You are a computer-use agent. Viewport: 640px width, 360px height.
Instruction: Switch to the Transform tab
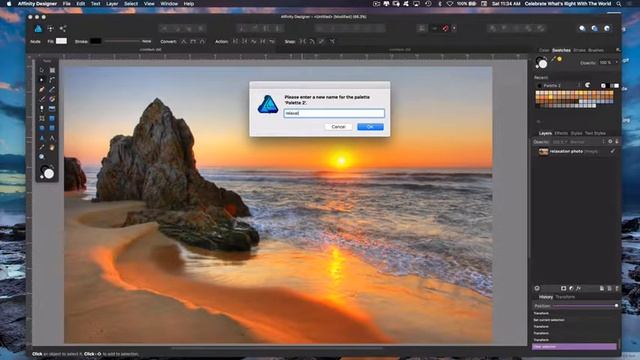click(x=565, y=297)
